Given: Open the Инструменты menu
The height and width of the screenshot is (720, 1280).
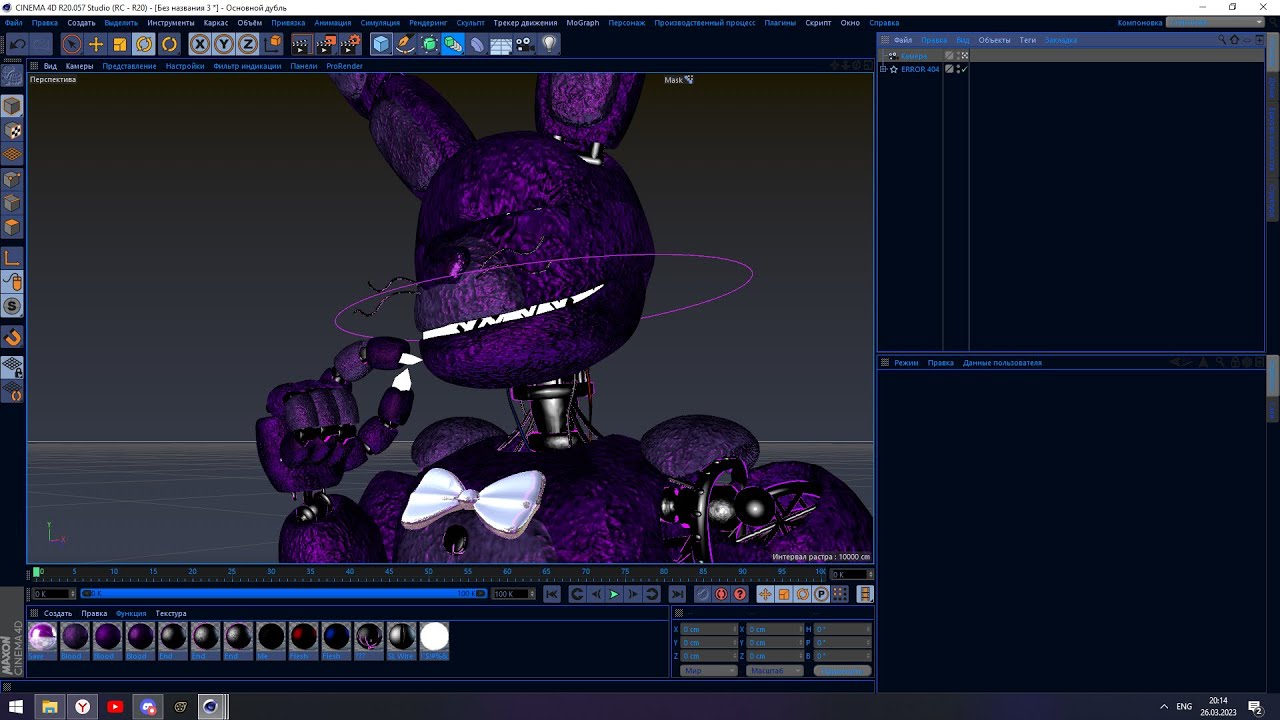Looking at the screenshot, I should coord(170,22).
